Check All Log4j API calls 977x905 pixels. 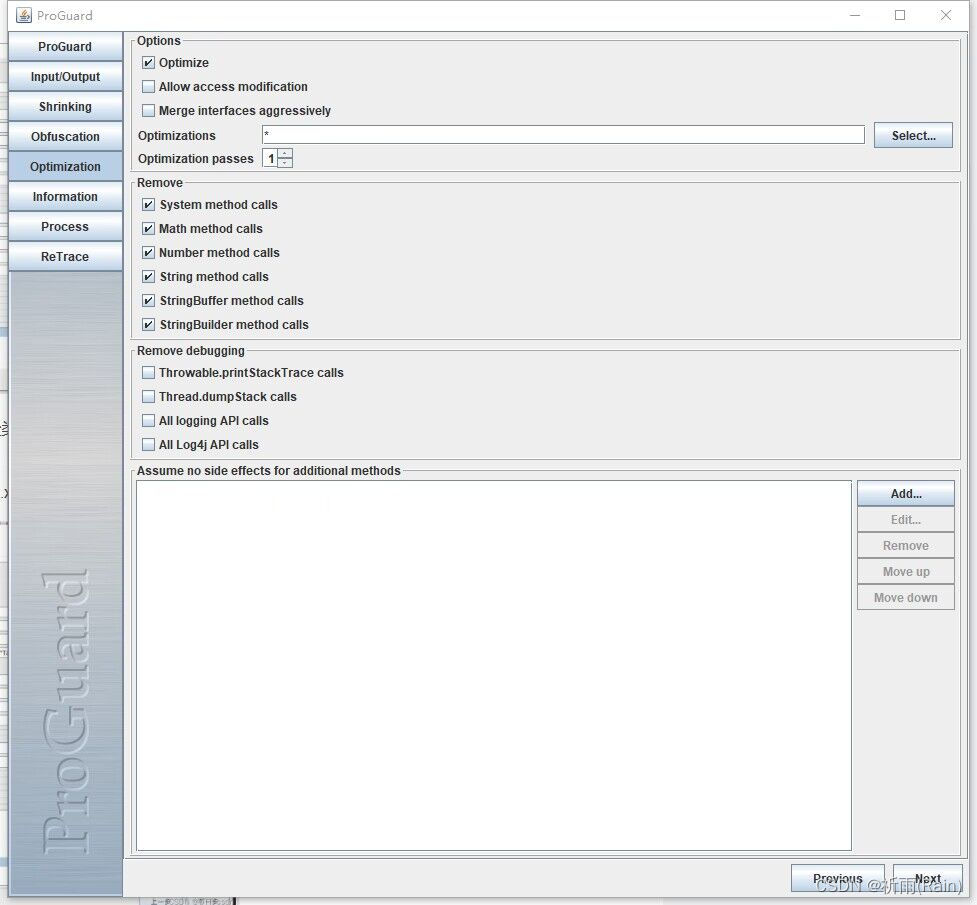[x=148, y=444]
